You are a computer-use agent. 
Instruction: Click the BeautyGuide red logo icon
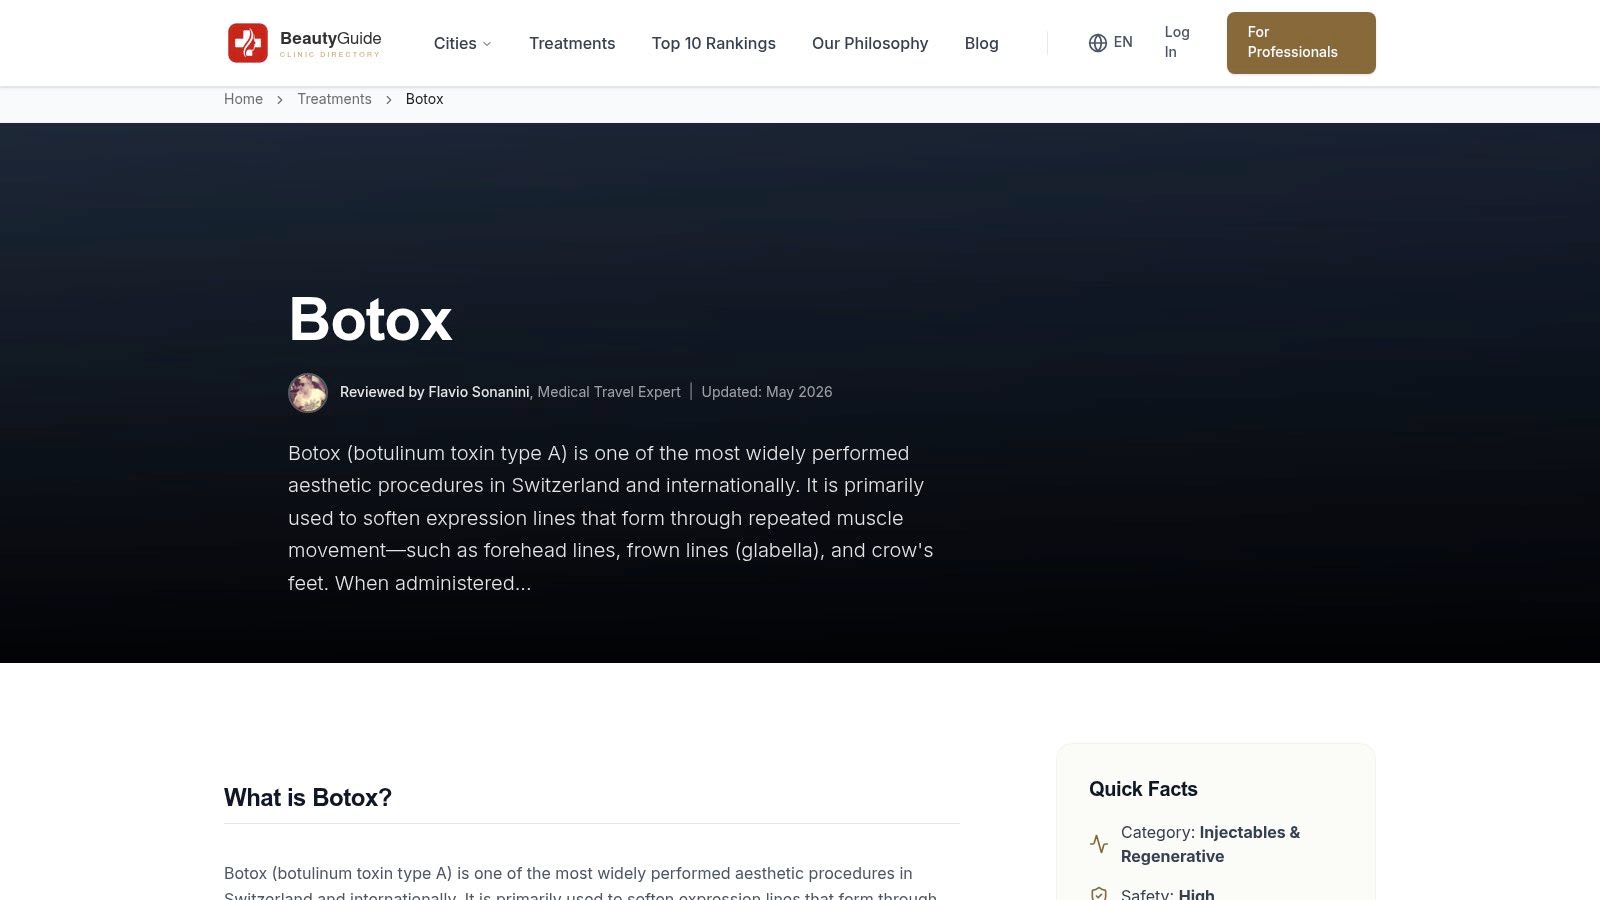248,43
